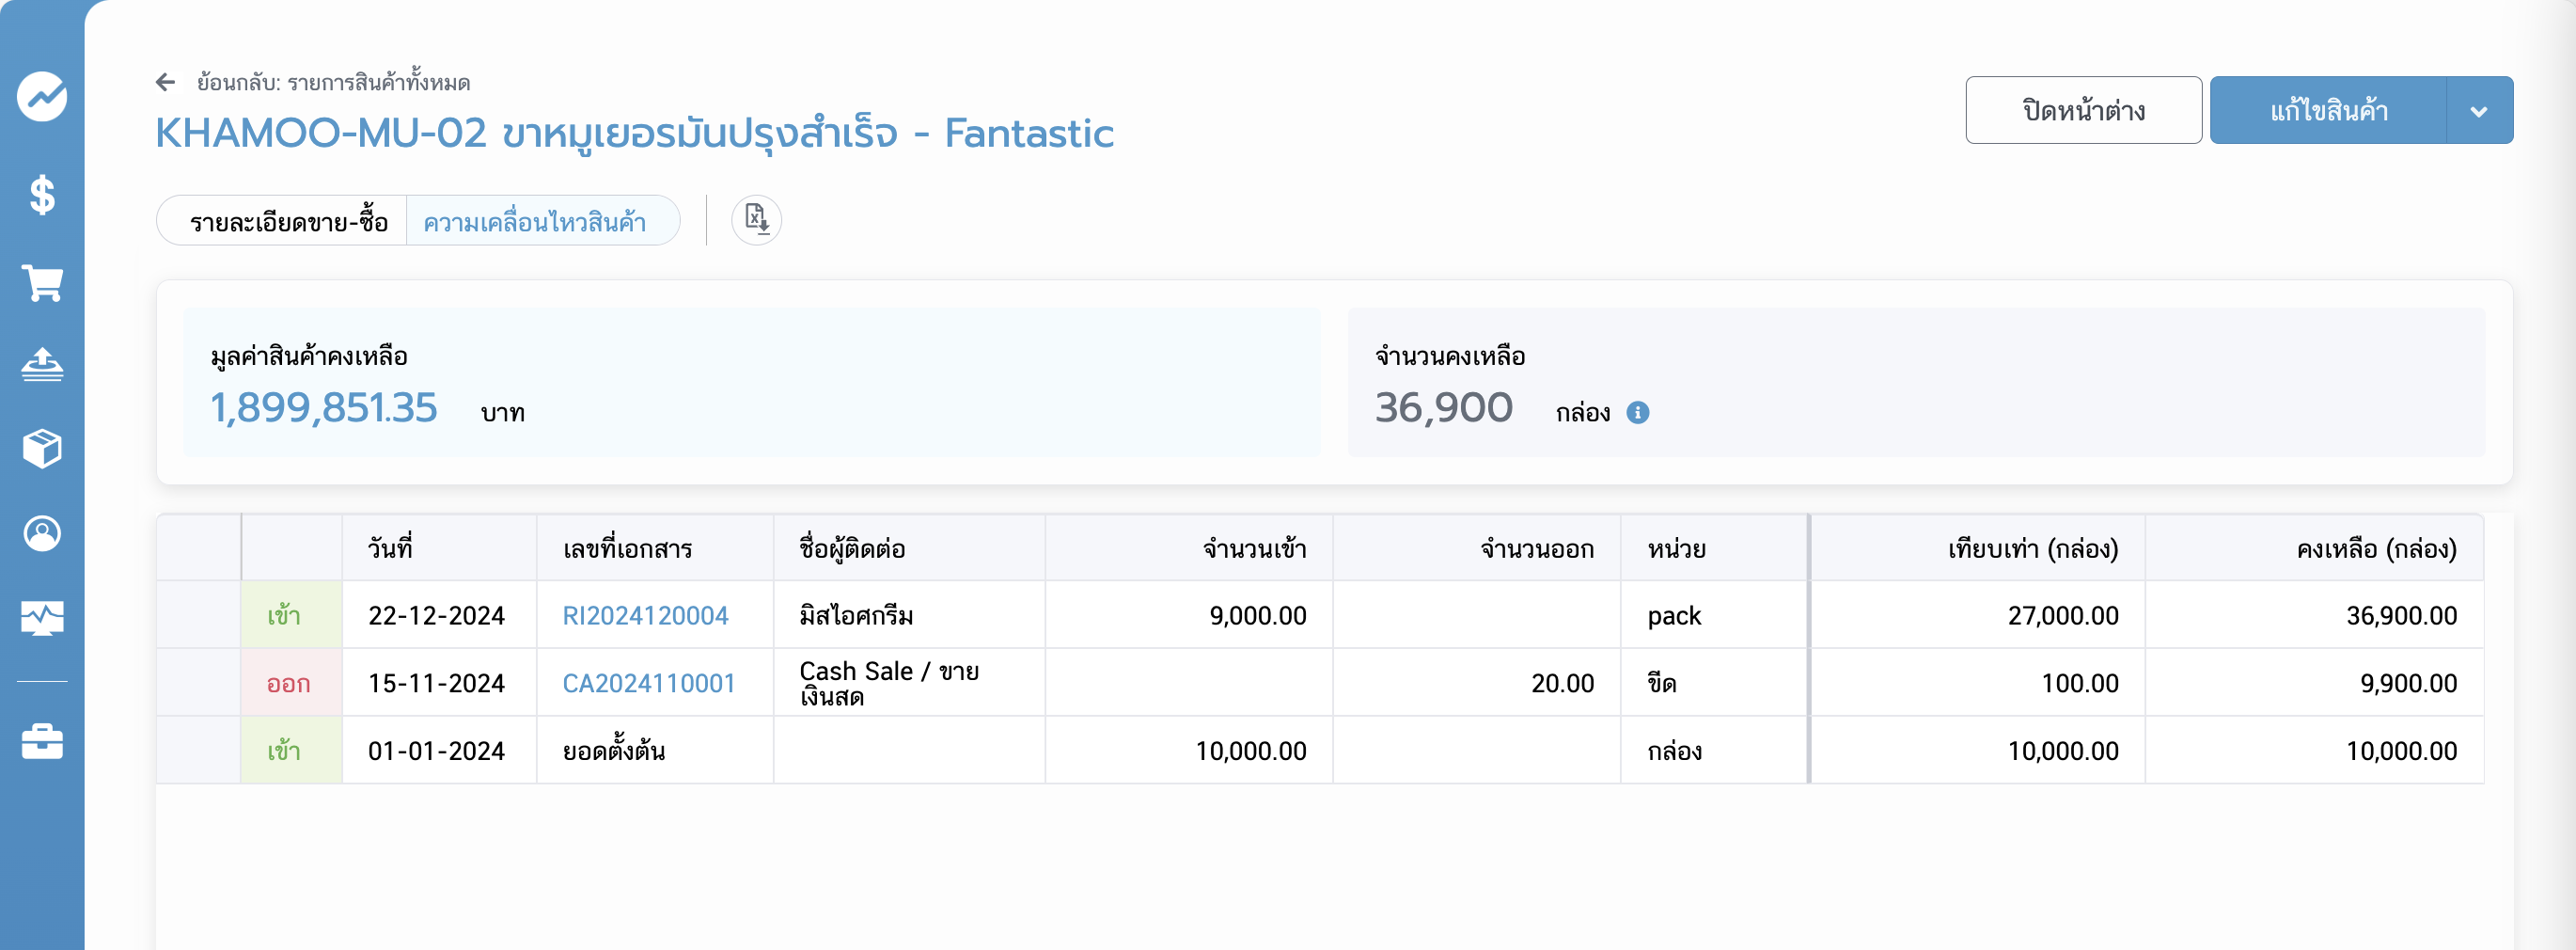The width and height of the screenshot is (2576, 950).
Task: Open the contacts person icon in sidebar
Action: [42, 533]
